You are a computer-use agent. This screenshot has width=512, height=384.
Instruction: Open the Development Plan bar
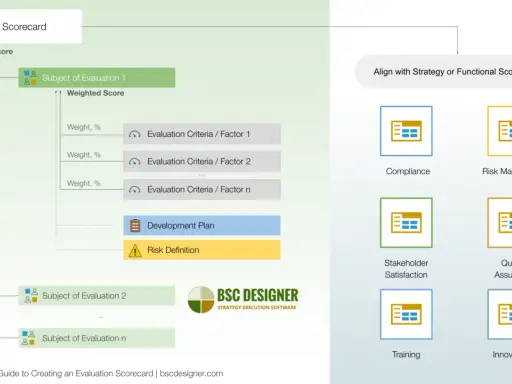pyautogui.click(x=202, y=226)
